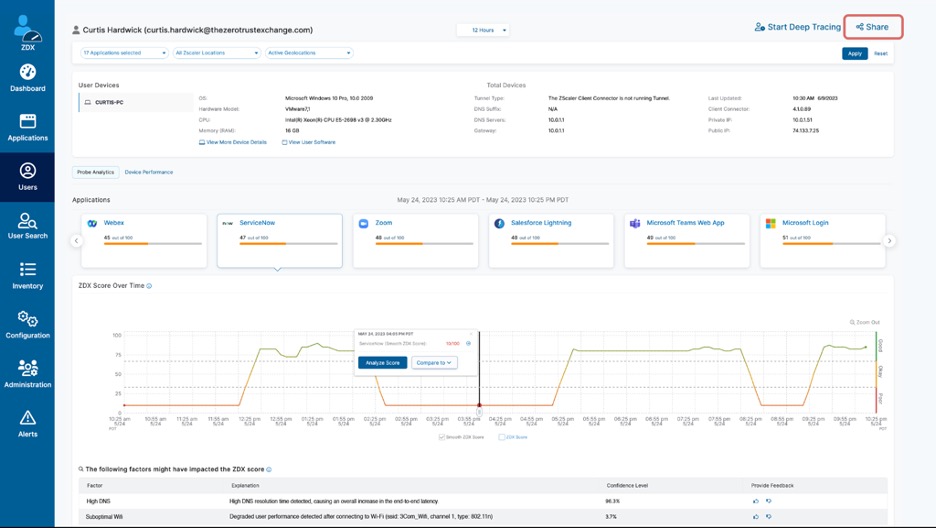Select the Probe Analytics tab
The image size is (936, 528).
pyautogui.click(x=96, y=172)
